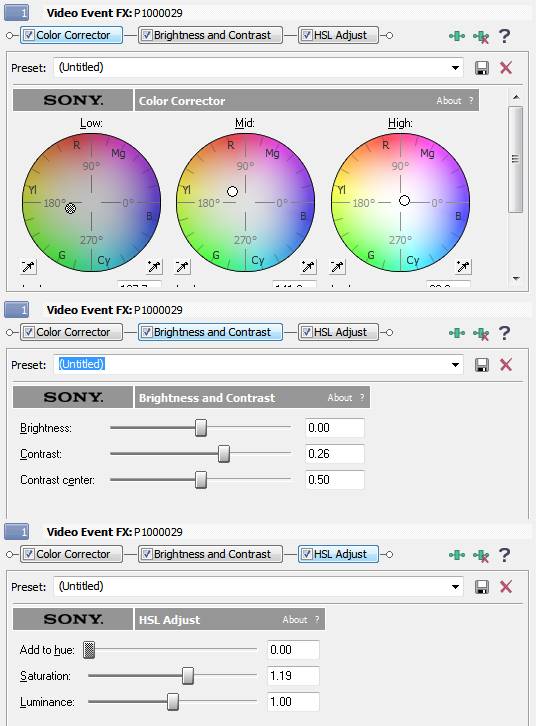Click the Low color wheel point handle
This screenshot has height=726, width=536.
(70, 208)
